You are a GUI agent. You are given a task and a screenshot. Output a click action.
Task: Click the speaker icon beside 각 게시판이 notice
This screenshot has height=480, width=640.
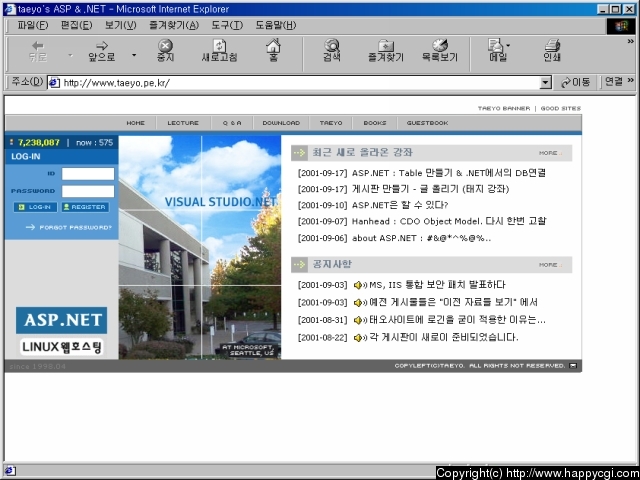pos(360,338)
